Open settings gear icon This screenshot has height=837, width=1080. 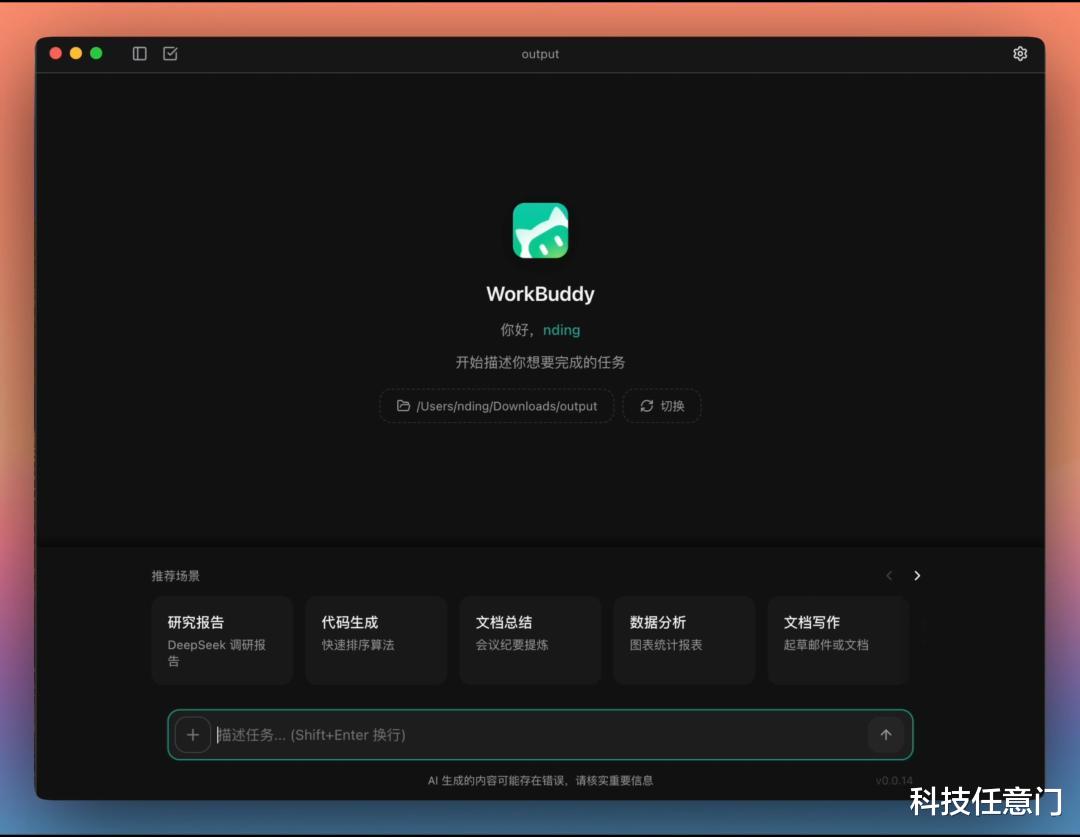1020,54
